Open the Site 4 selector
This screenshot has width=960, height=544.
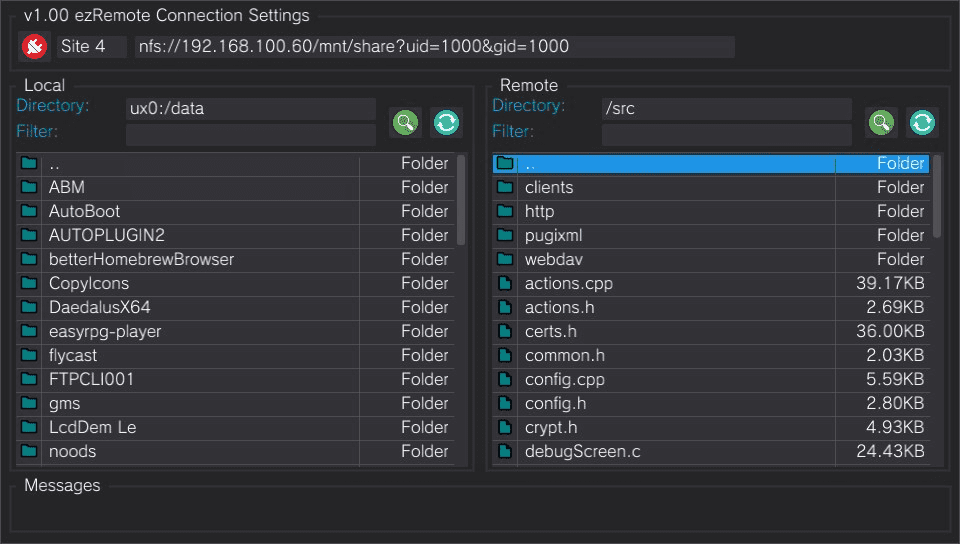[91, 47]
